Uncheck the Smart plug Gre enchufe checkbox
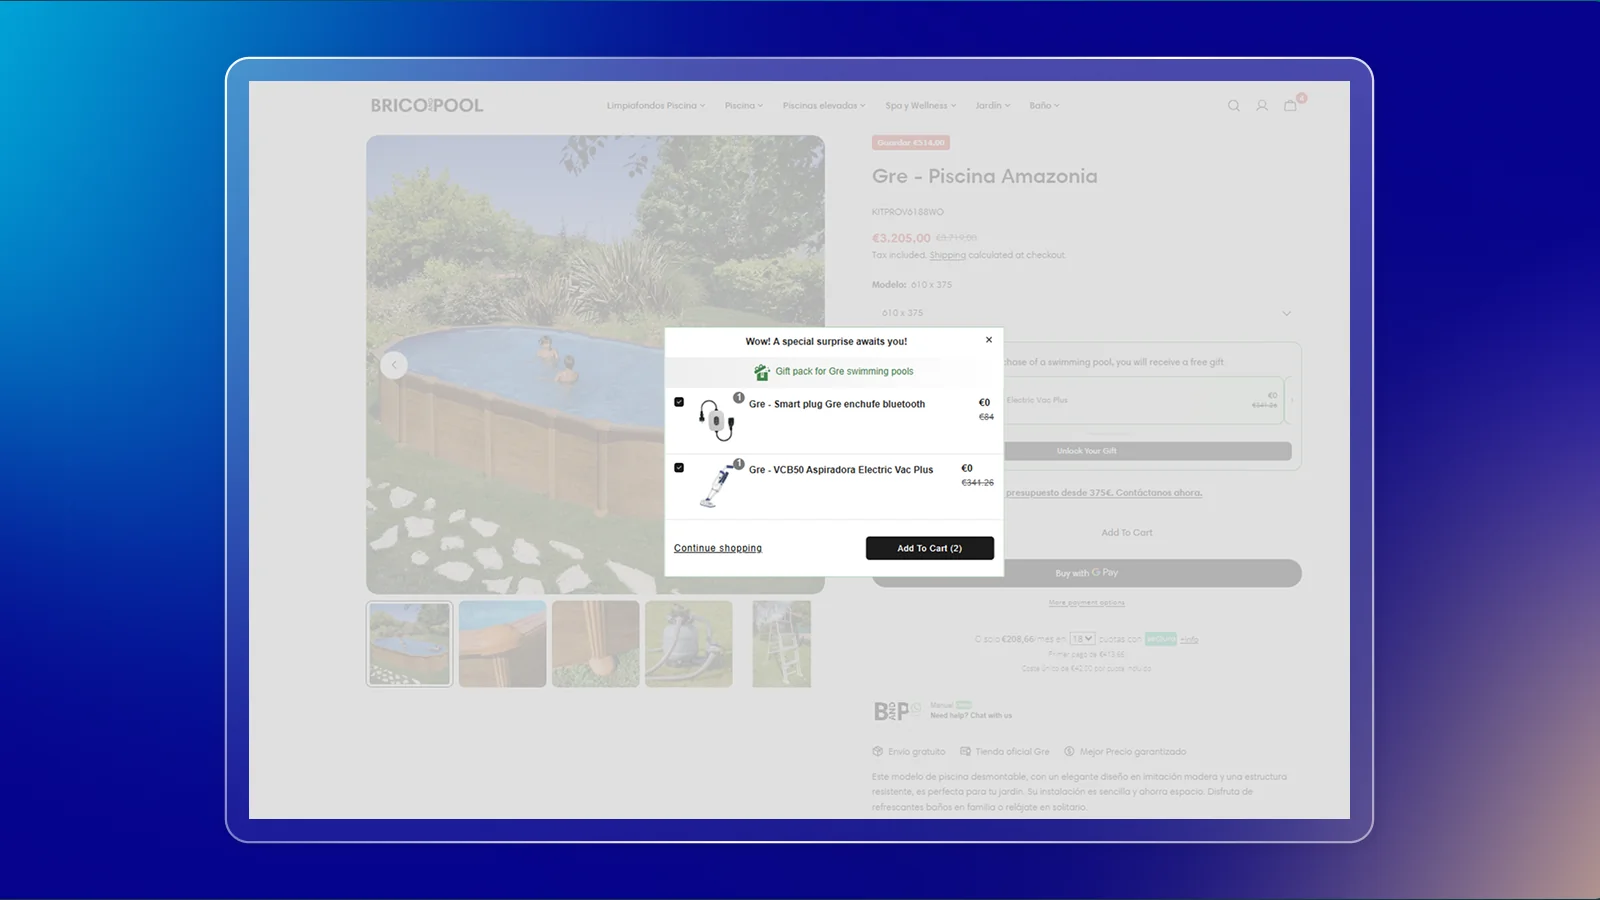 pos(679,402)
